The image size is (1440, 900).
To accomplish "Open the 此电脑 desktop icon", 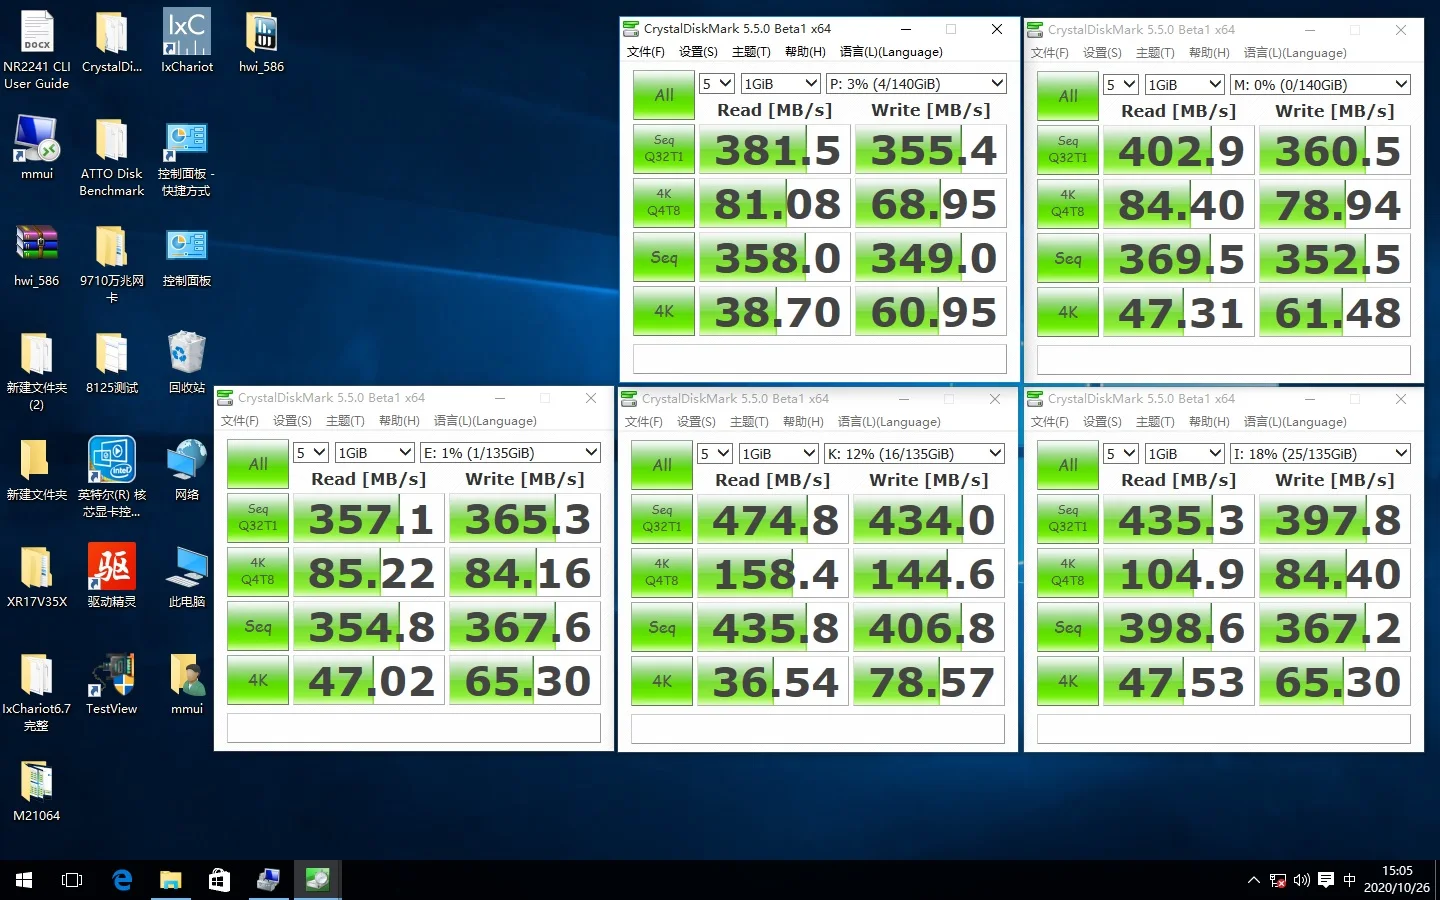I will point(187,567).
